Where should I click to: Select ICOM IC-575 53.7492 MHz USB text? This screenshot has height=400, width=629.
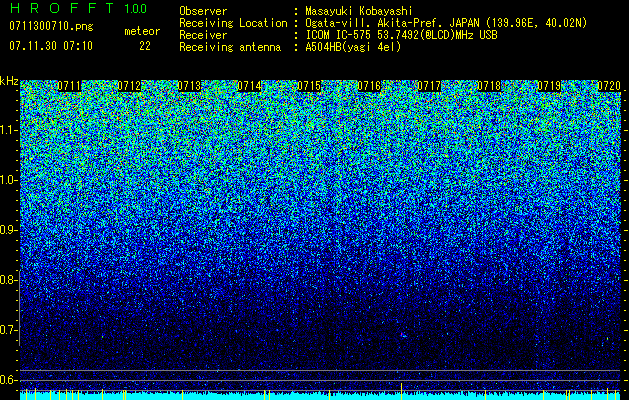(x=401, y=35)
